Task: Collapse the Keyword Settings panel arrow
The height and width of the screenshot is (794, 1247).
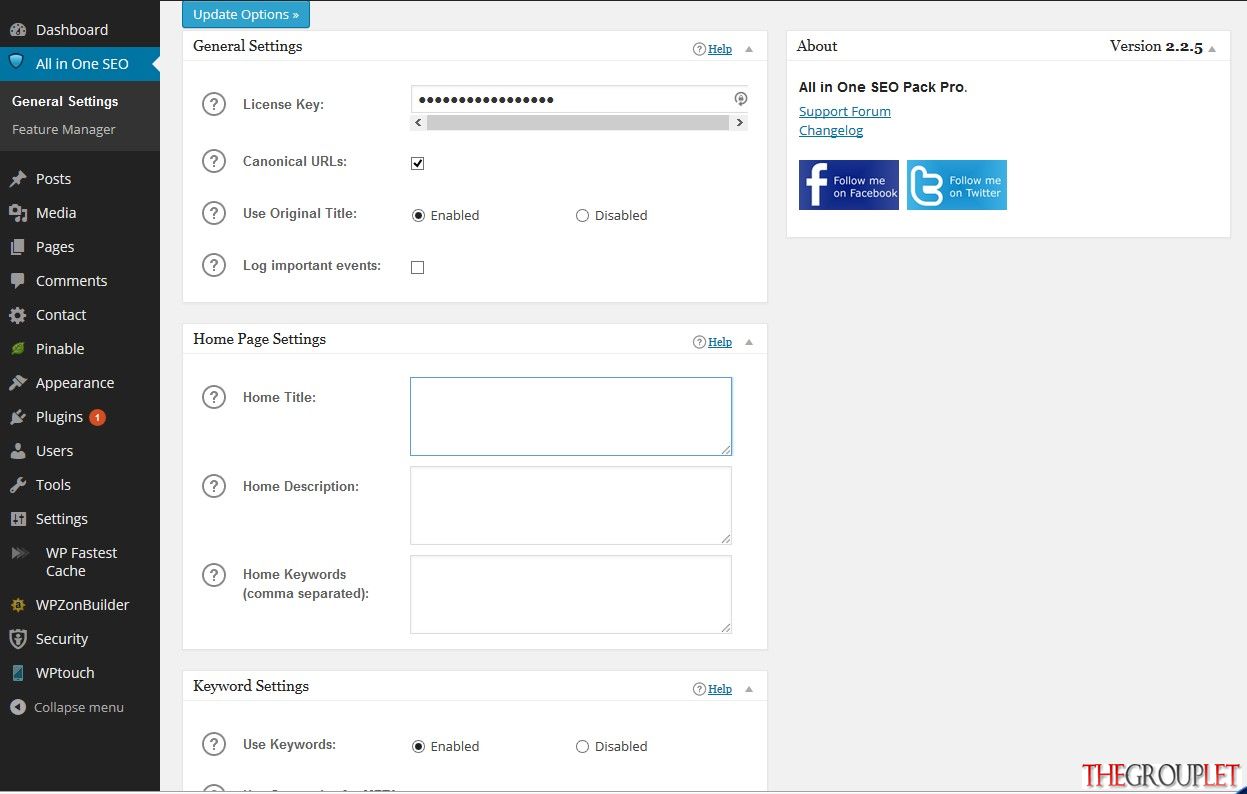Action: 749,689
